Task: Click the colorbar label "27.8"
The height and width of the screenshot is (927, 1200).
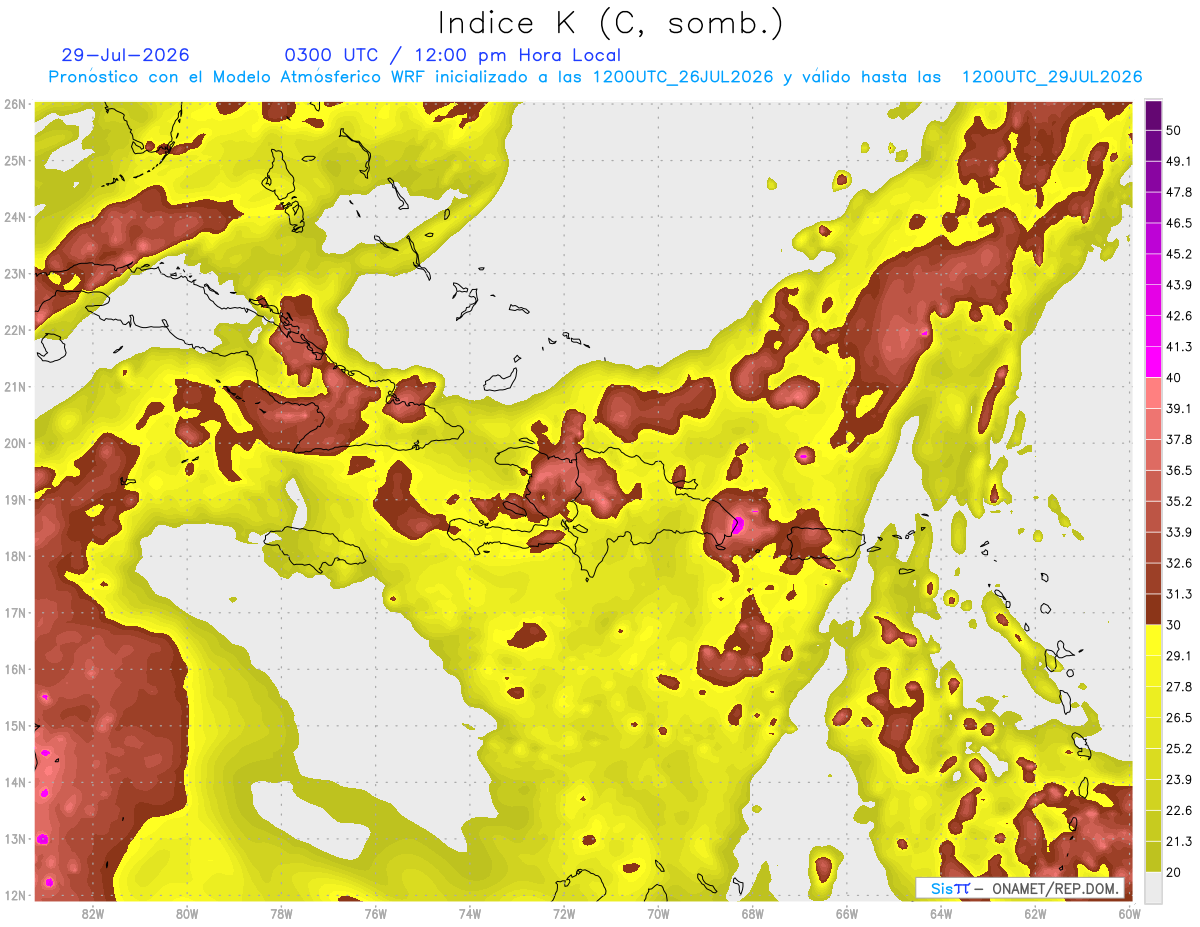Action: coord(1178,686)
